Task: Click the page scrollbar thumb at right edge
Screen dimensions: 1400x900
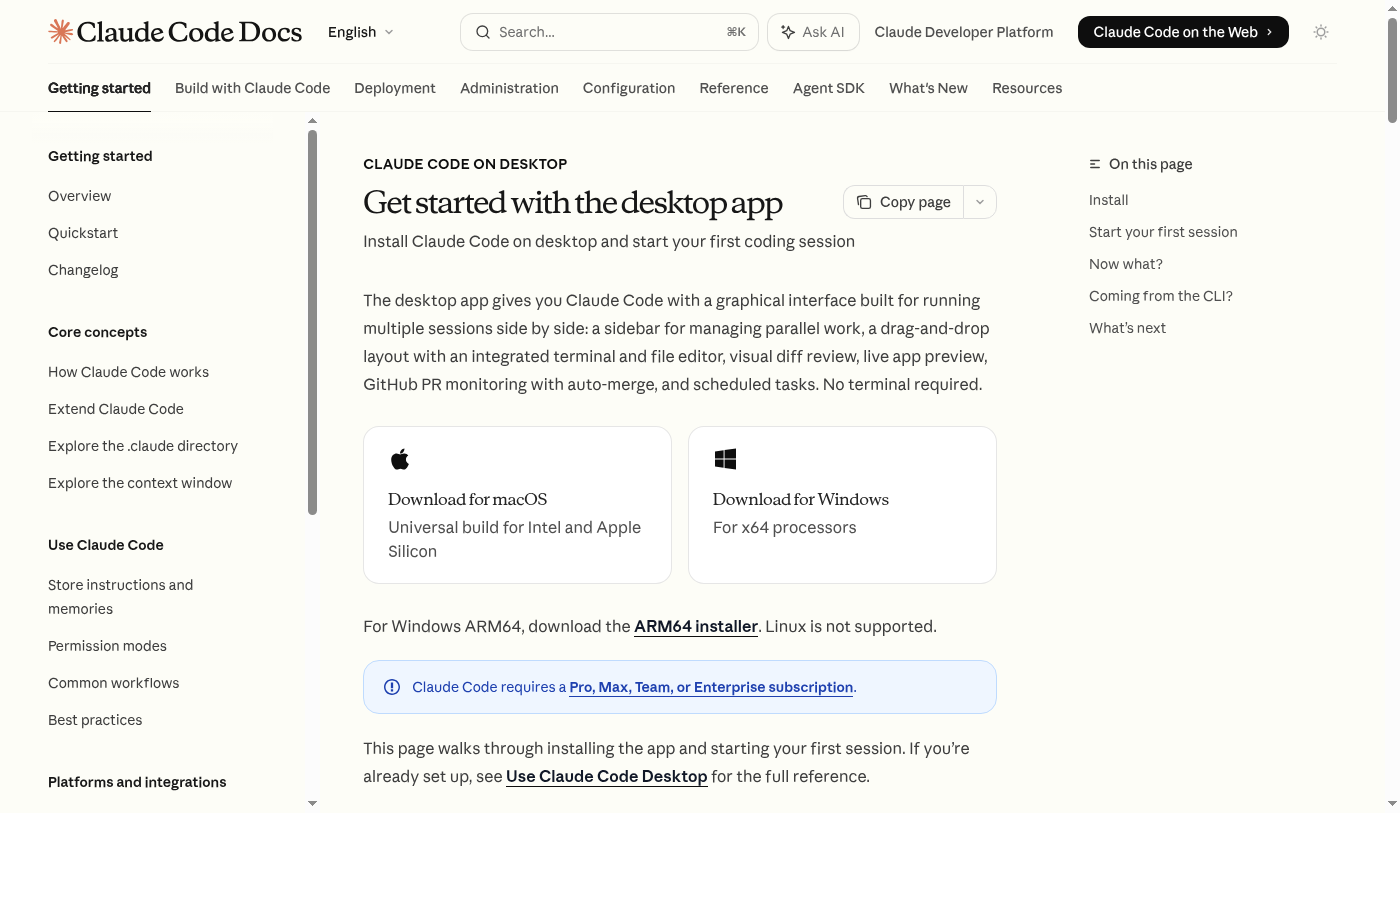Action: pos(1392,70)
